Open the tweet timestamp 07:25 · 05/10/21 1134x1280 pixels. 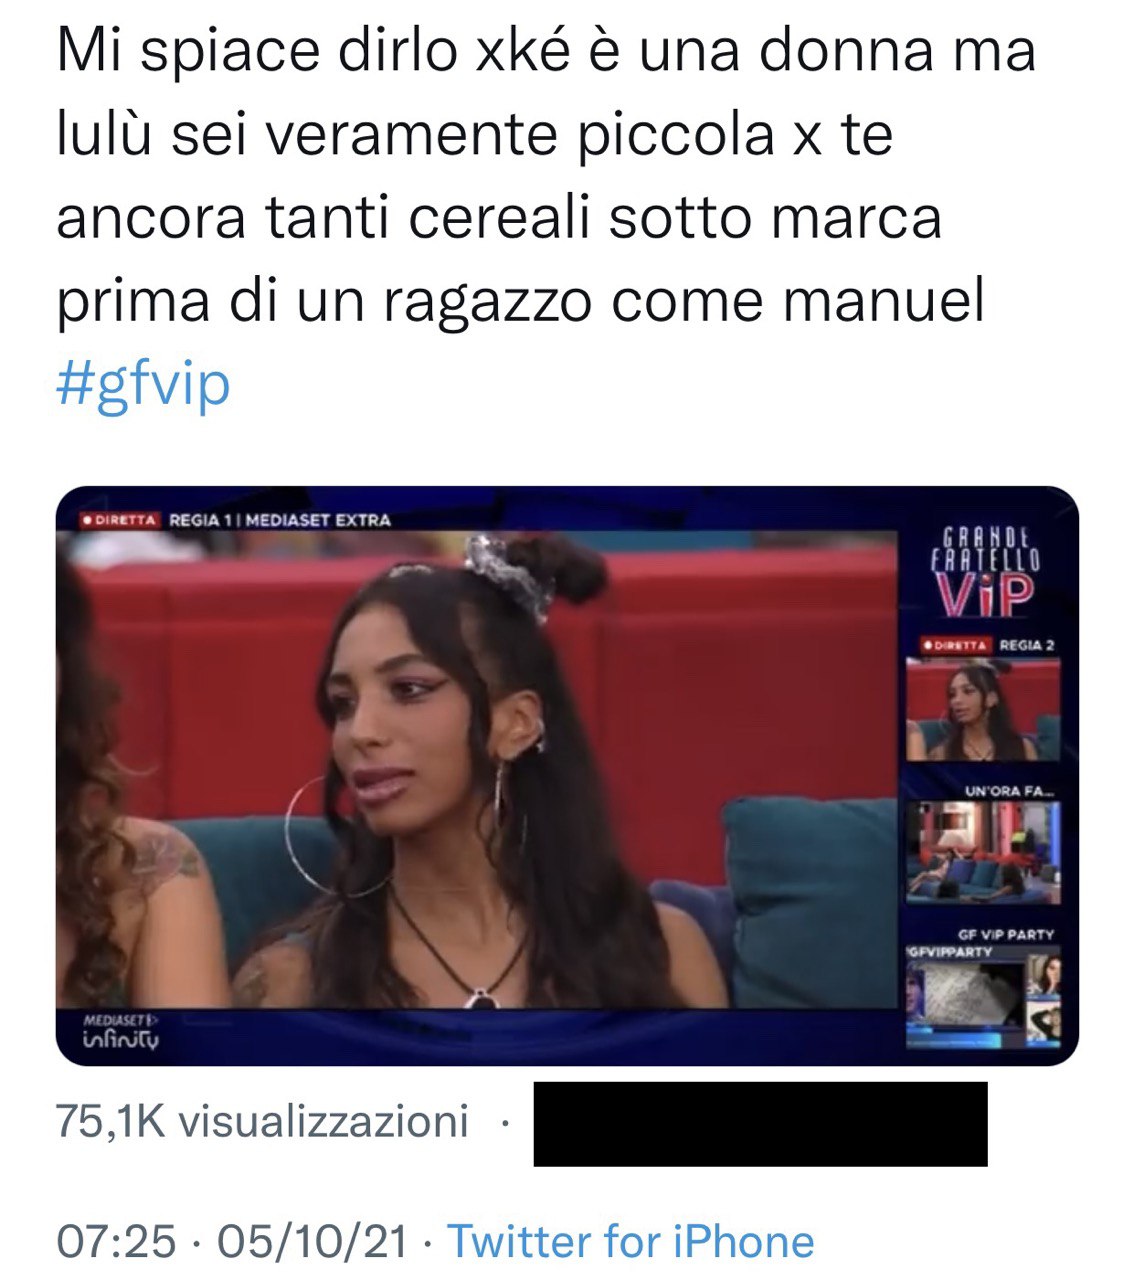(x=232, y=1242)
